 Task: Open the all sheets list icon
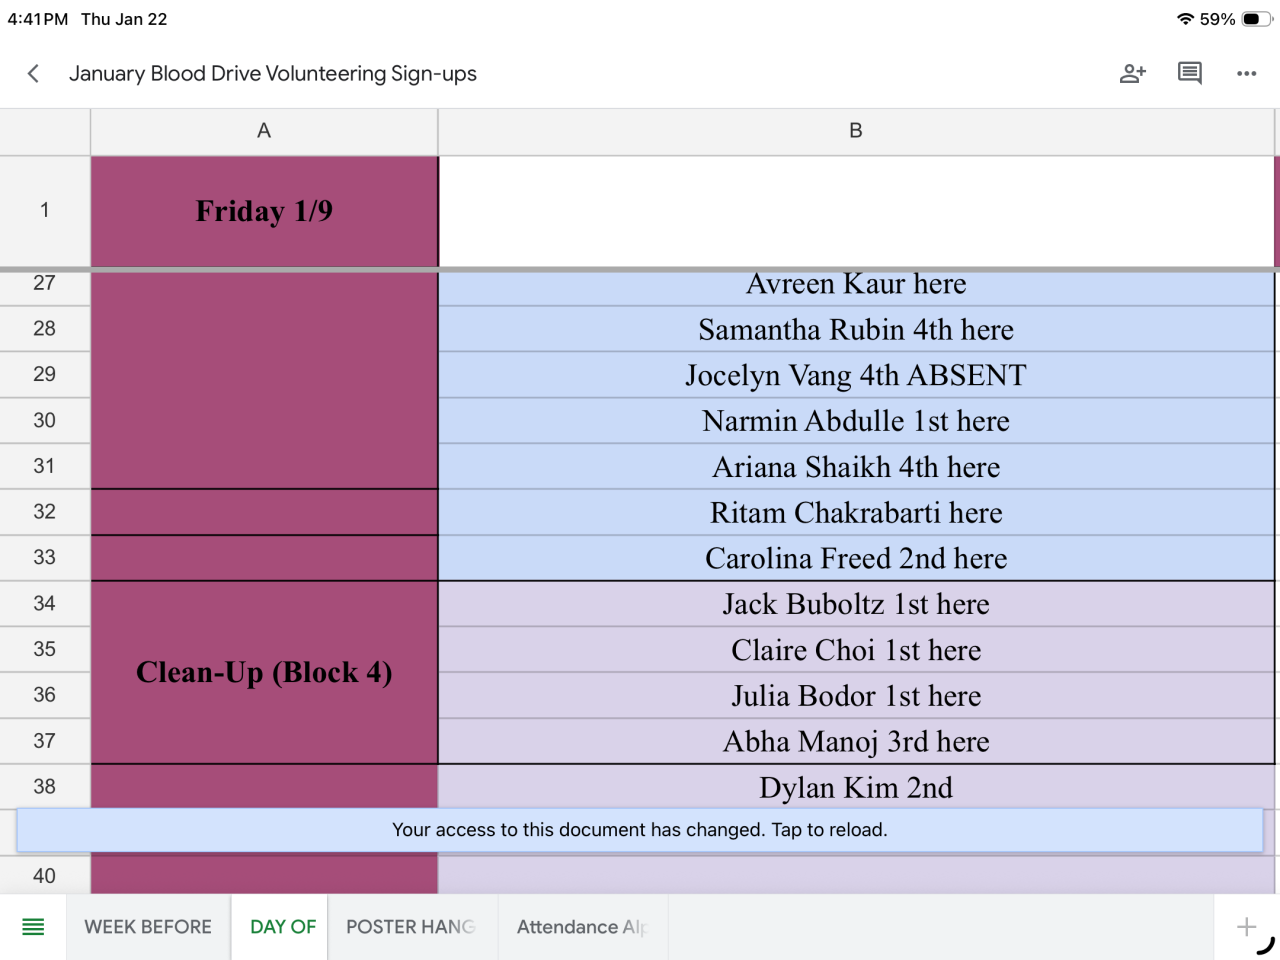click(x=33, y=927)
